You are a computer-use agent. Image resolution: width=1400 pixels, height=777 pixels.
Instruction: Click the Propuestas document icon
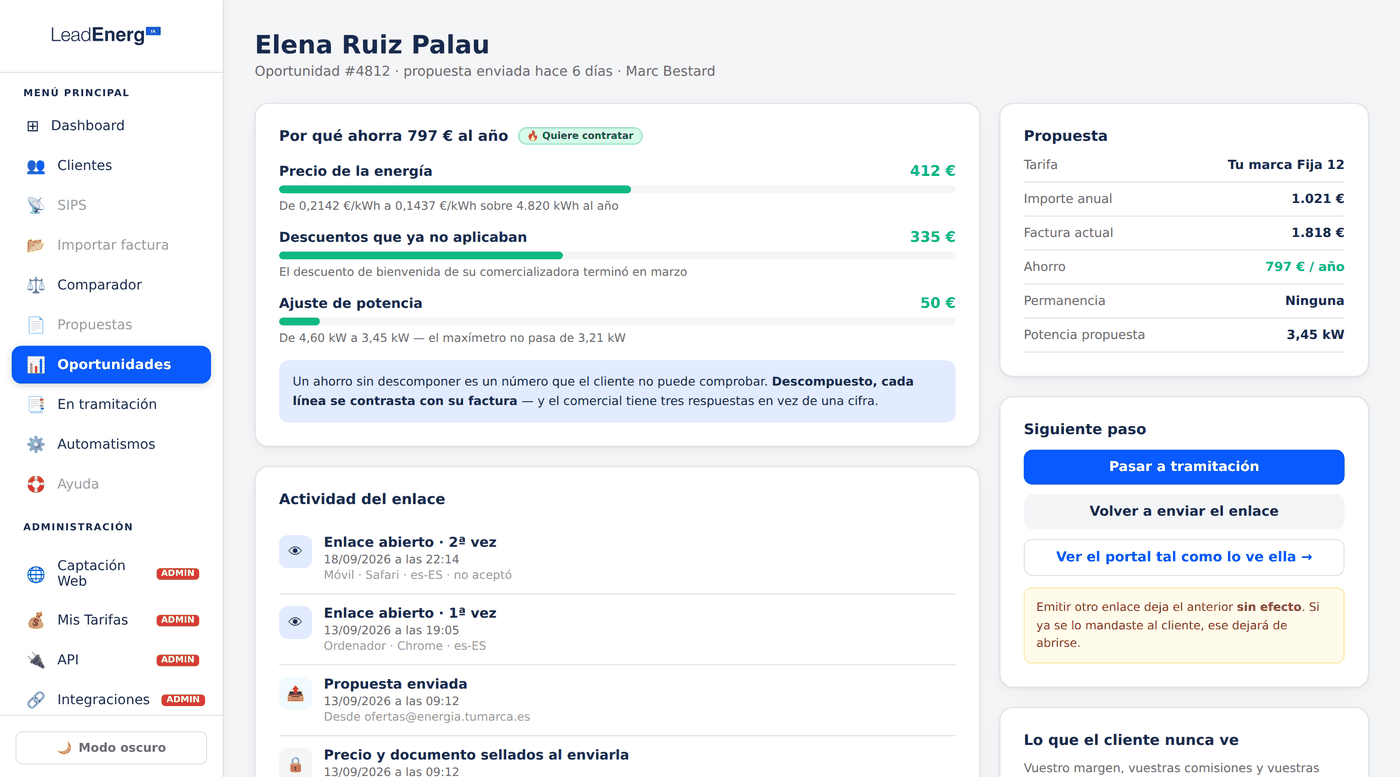click(36, 325)
